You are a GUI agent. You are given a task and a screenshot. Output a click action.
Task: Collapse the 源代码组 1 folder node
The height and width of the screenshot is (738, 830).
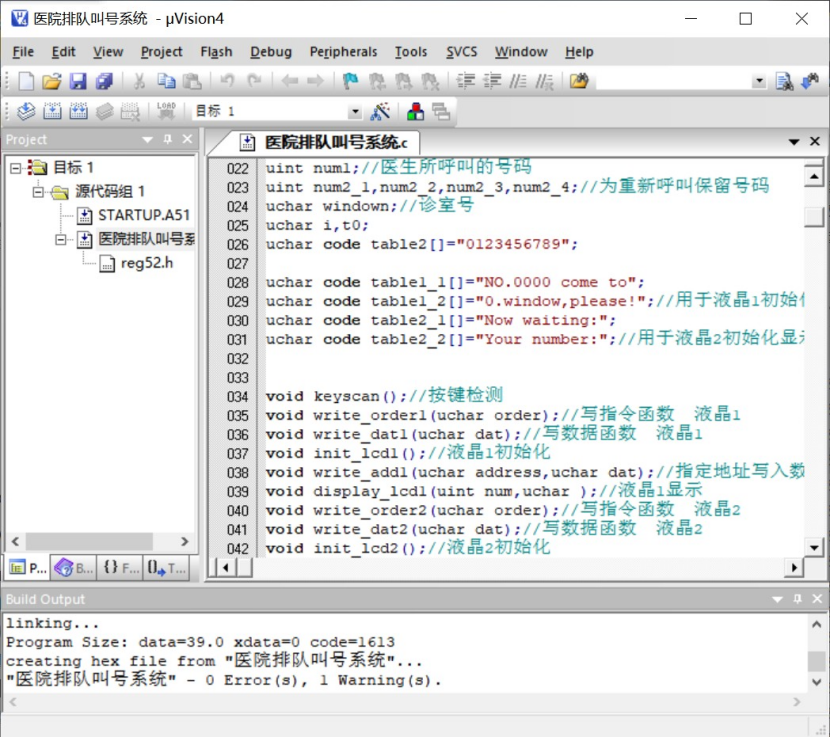(38, 192)
